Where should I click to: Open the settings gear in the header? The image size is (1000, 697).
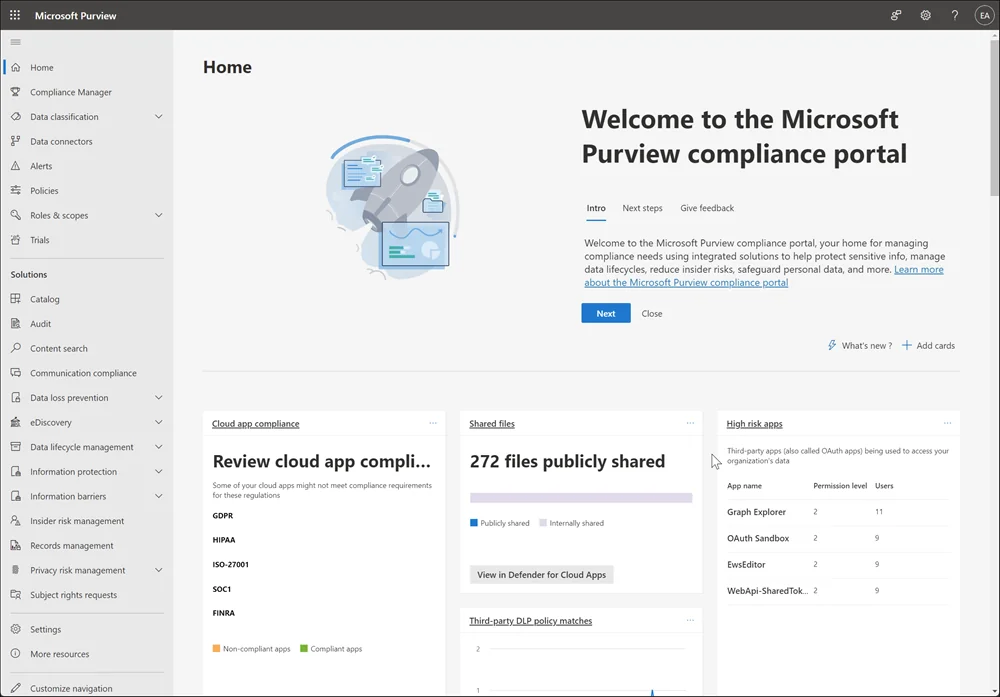point(925,15)
